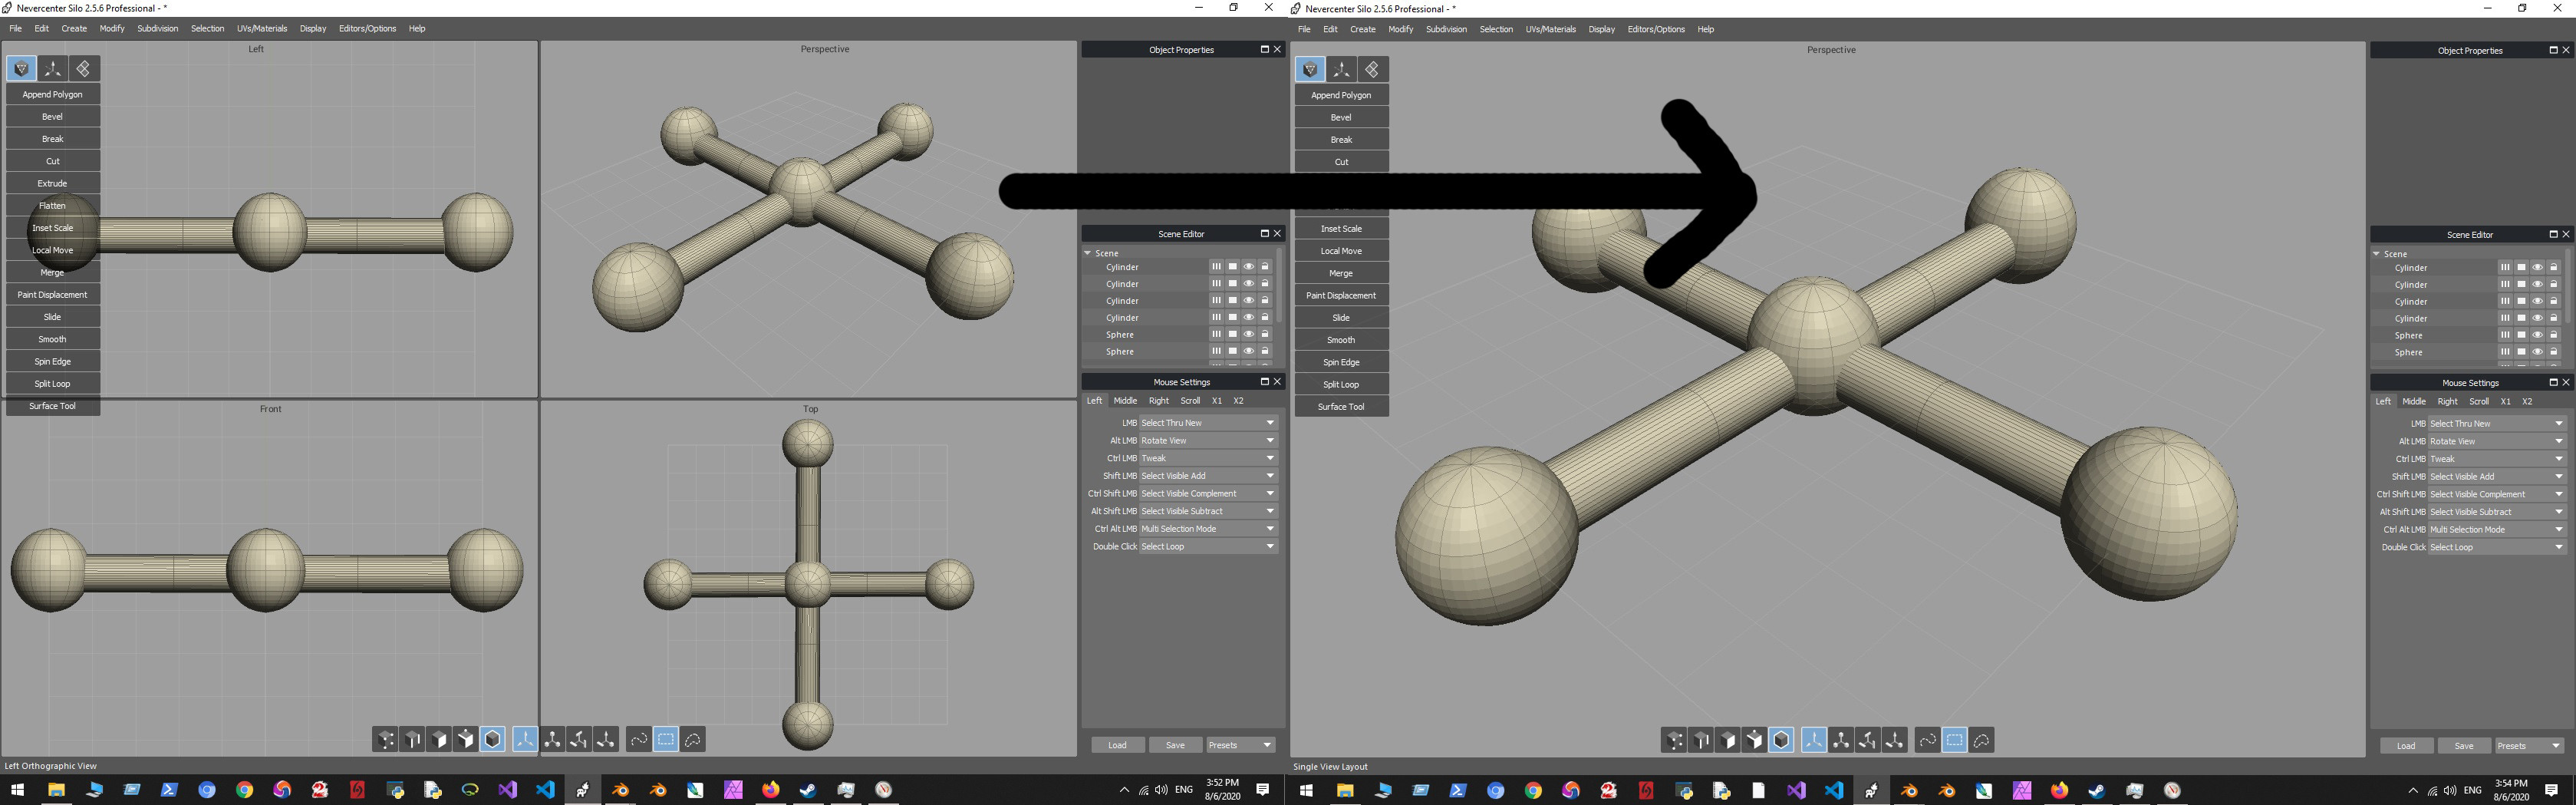Open the Create menu in left window
The image size is (2576, 805).
(74, 28)
